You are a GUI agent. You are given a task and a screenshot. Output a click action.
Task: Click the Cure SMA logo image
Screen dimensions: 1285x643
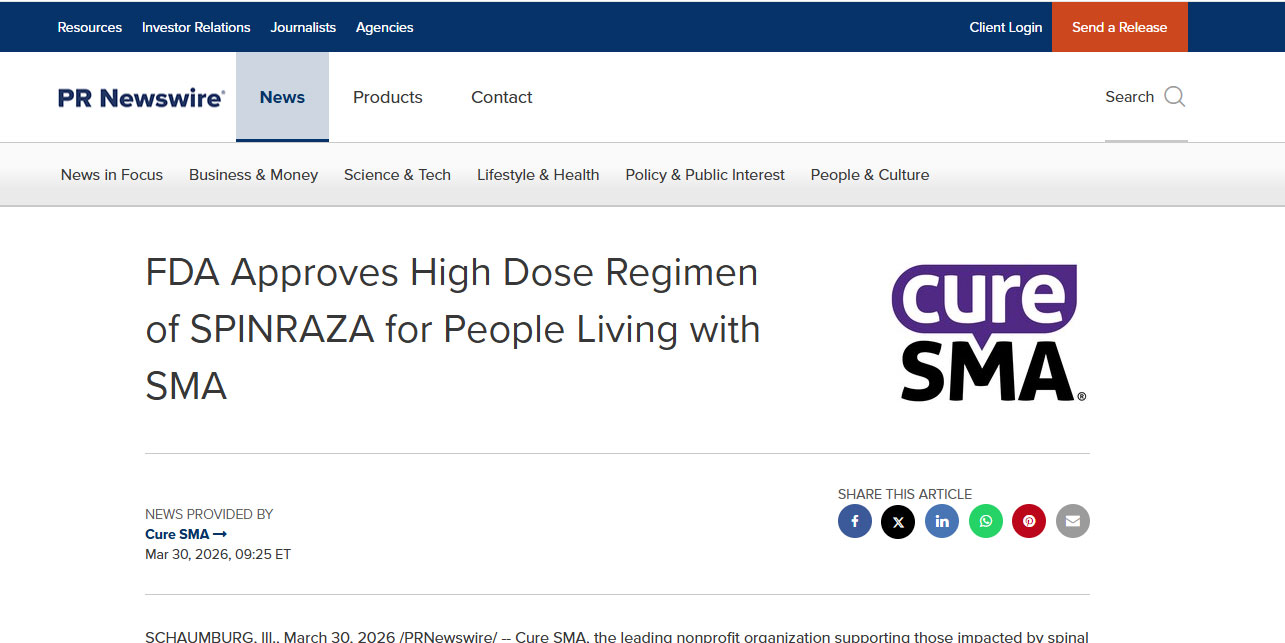pos(988,333)
